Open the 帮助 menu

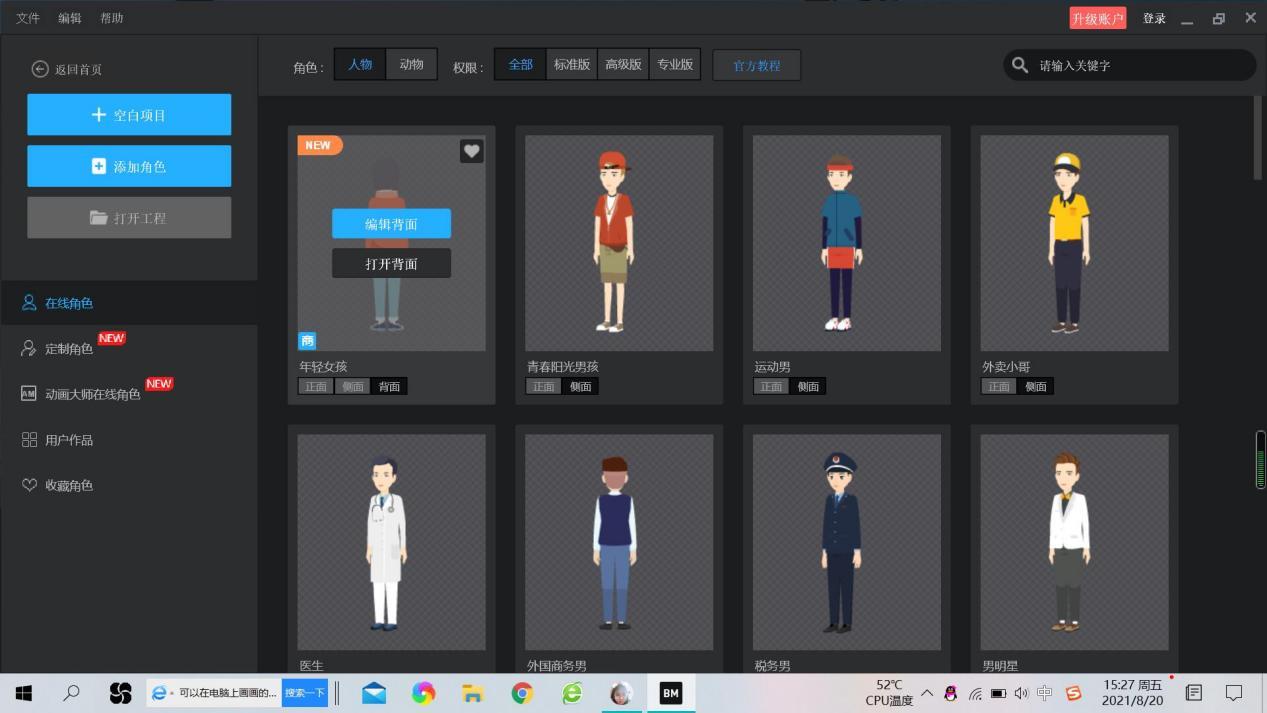tap(112, 18)
